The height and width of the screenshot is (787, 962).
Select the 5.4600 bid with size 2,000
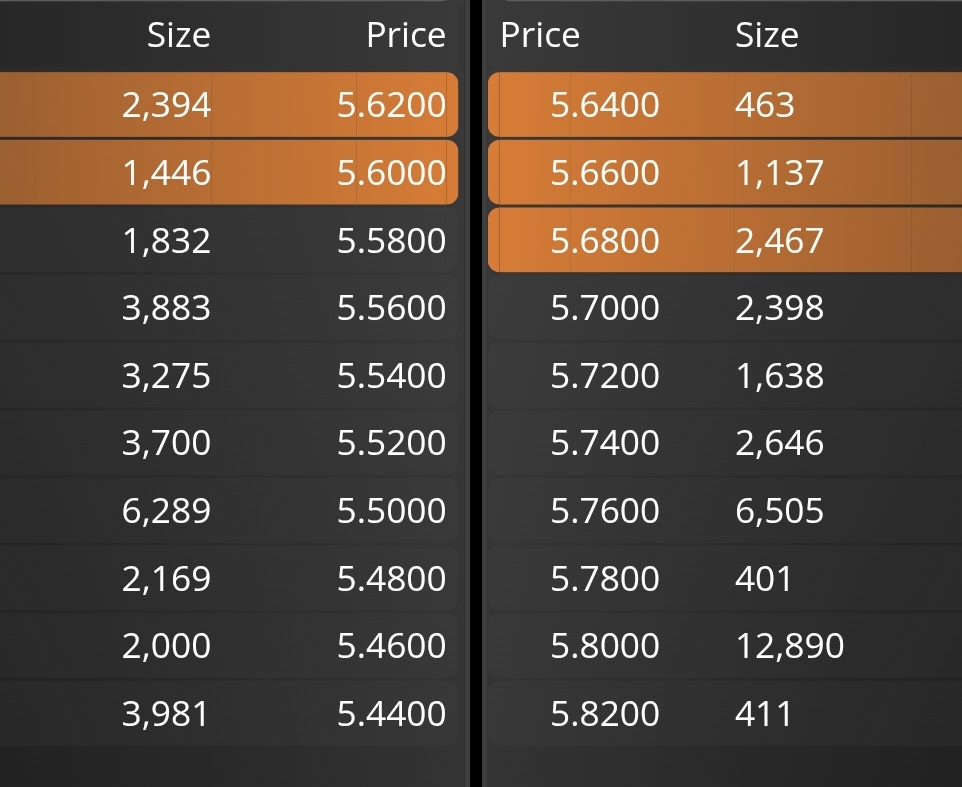coord(229,645)
